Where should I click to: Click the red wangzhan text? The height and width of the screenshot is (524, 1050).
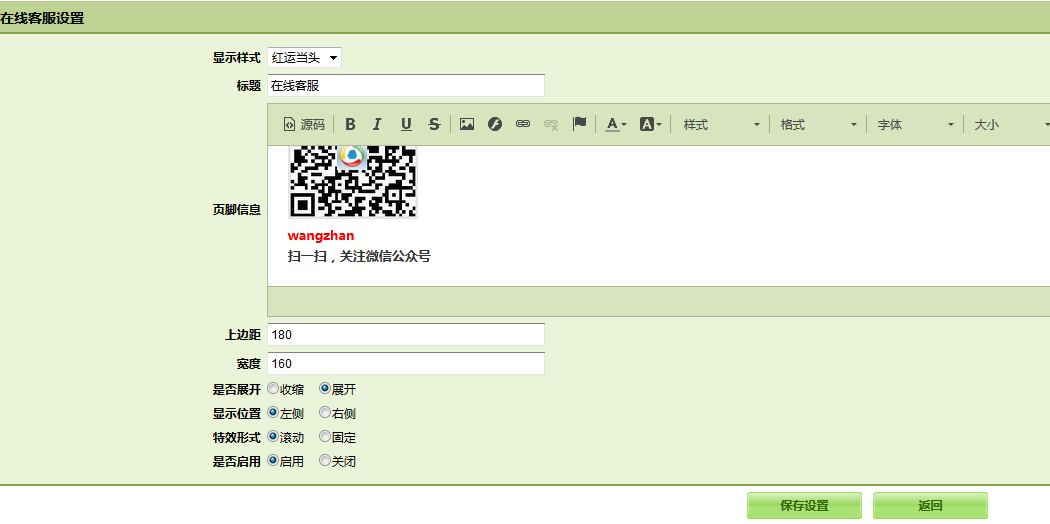point(321,236)
